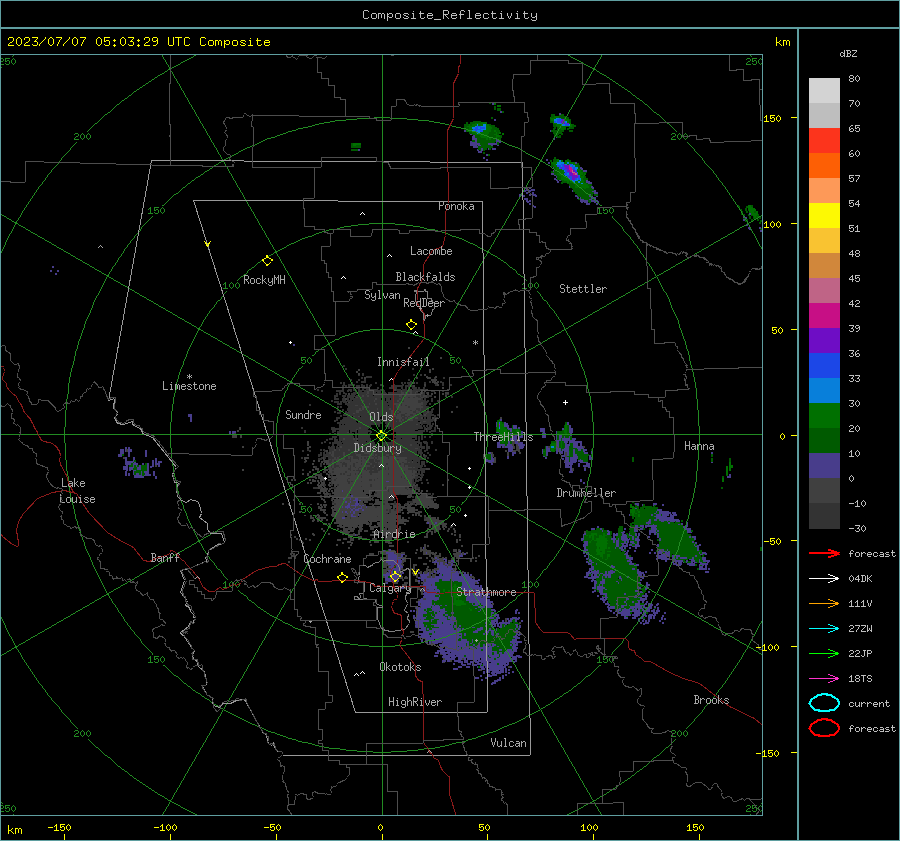
Task: Click the Okotoks city label
Action: coord(400,667)
